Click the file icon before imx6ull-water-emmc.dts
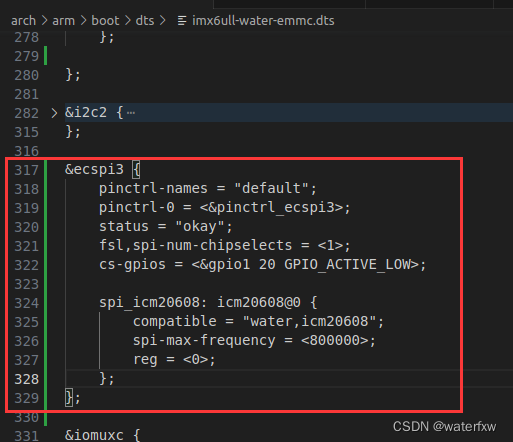Image resolution: width=513 pixels, height=442 pixels. [182, 21]
